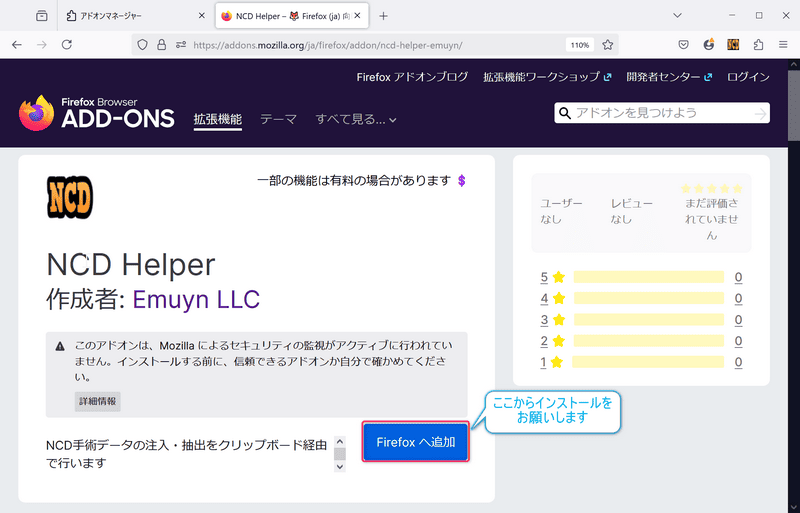Click the 4 star rating row link

click(553, 298)
